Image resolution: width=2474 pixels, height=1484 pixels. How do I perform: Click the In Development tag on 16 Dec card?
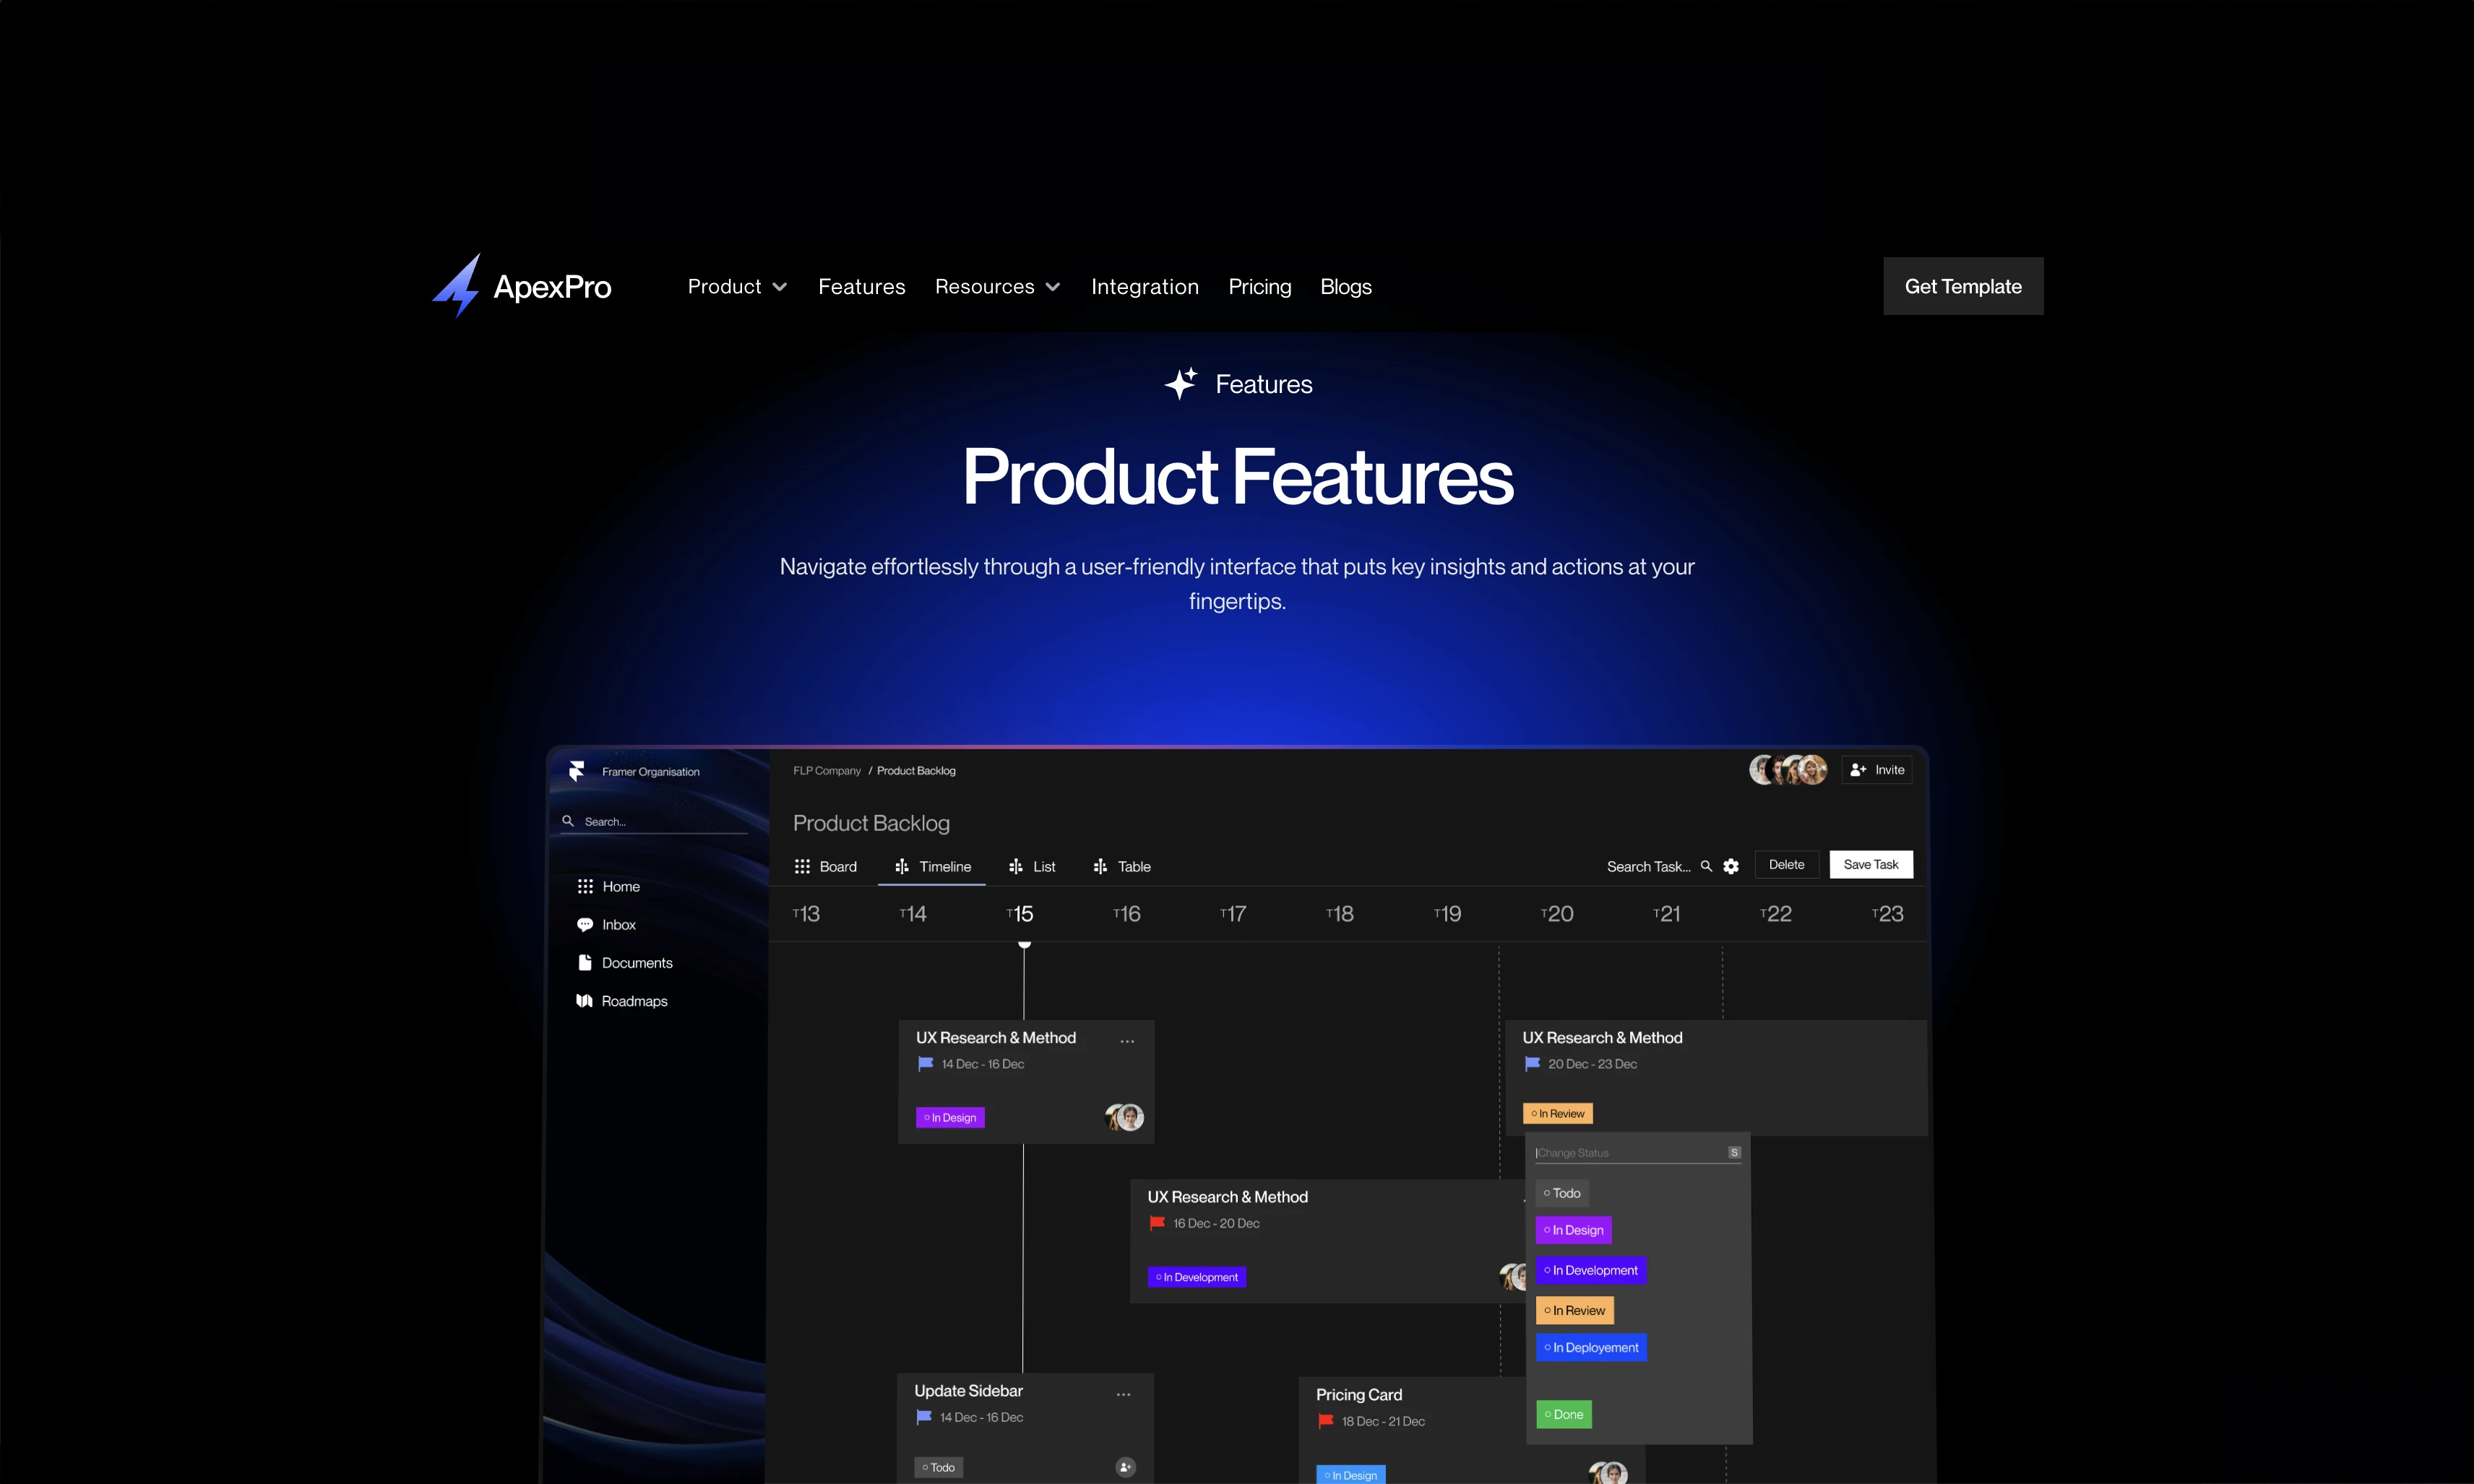(1197, 1277)
